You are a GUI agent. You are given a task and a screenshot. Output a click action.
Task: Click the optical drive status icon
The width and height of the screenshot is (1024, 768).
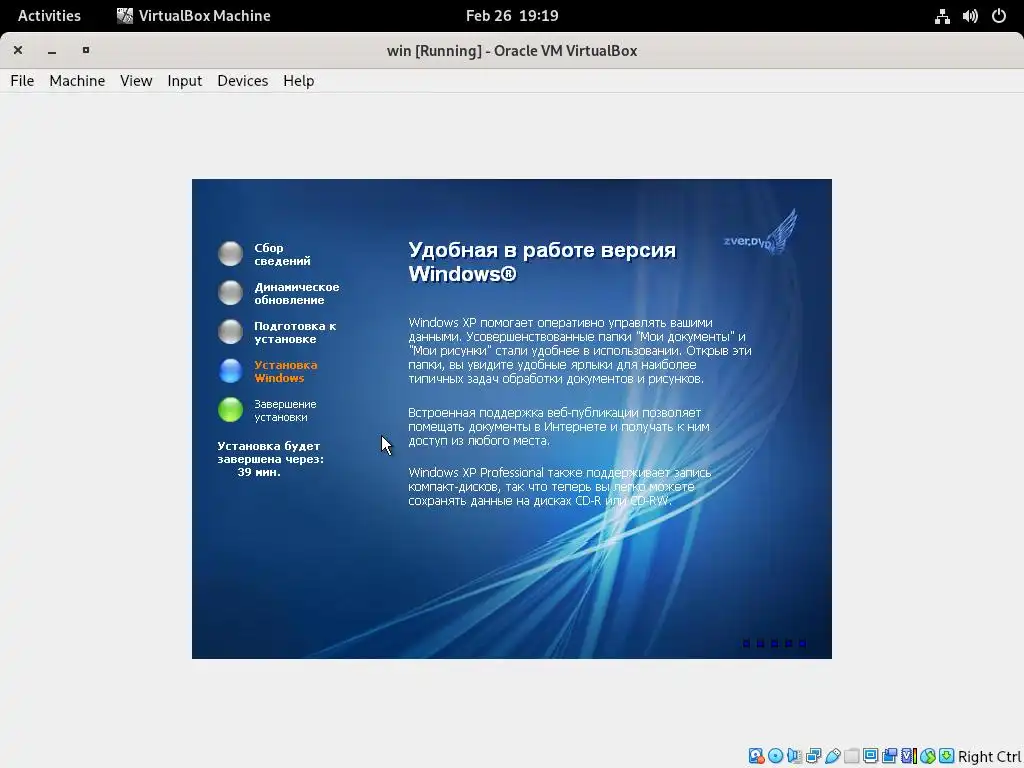coord(775,756)
